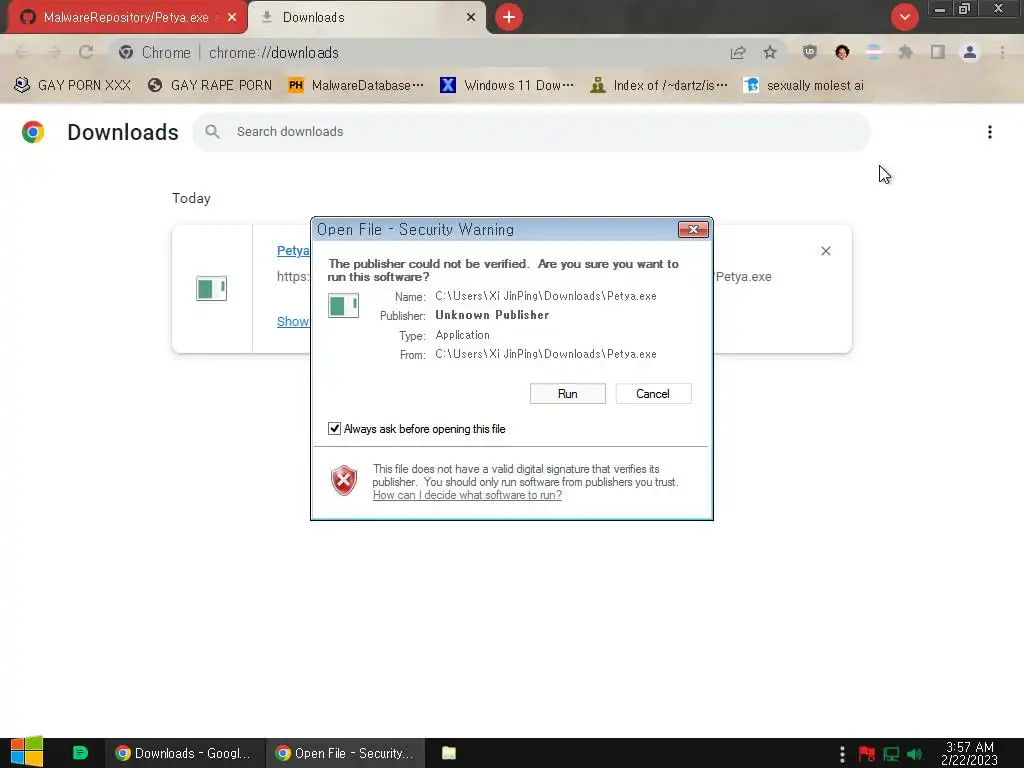Remove the Petya.exe download from the list
The height and width of the screenshot is (768, 1024).
(825, 251)
